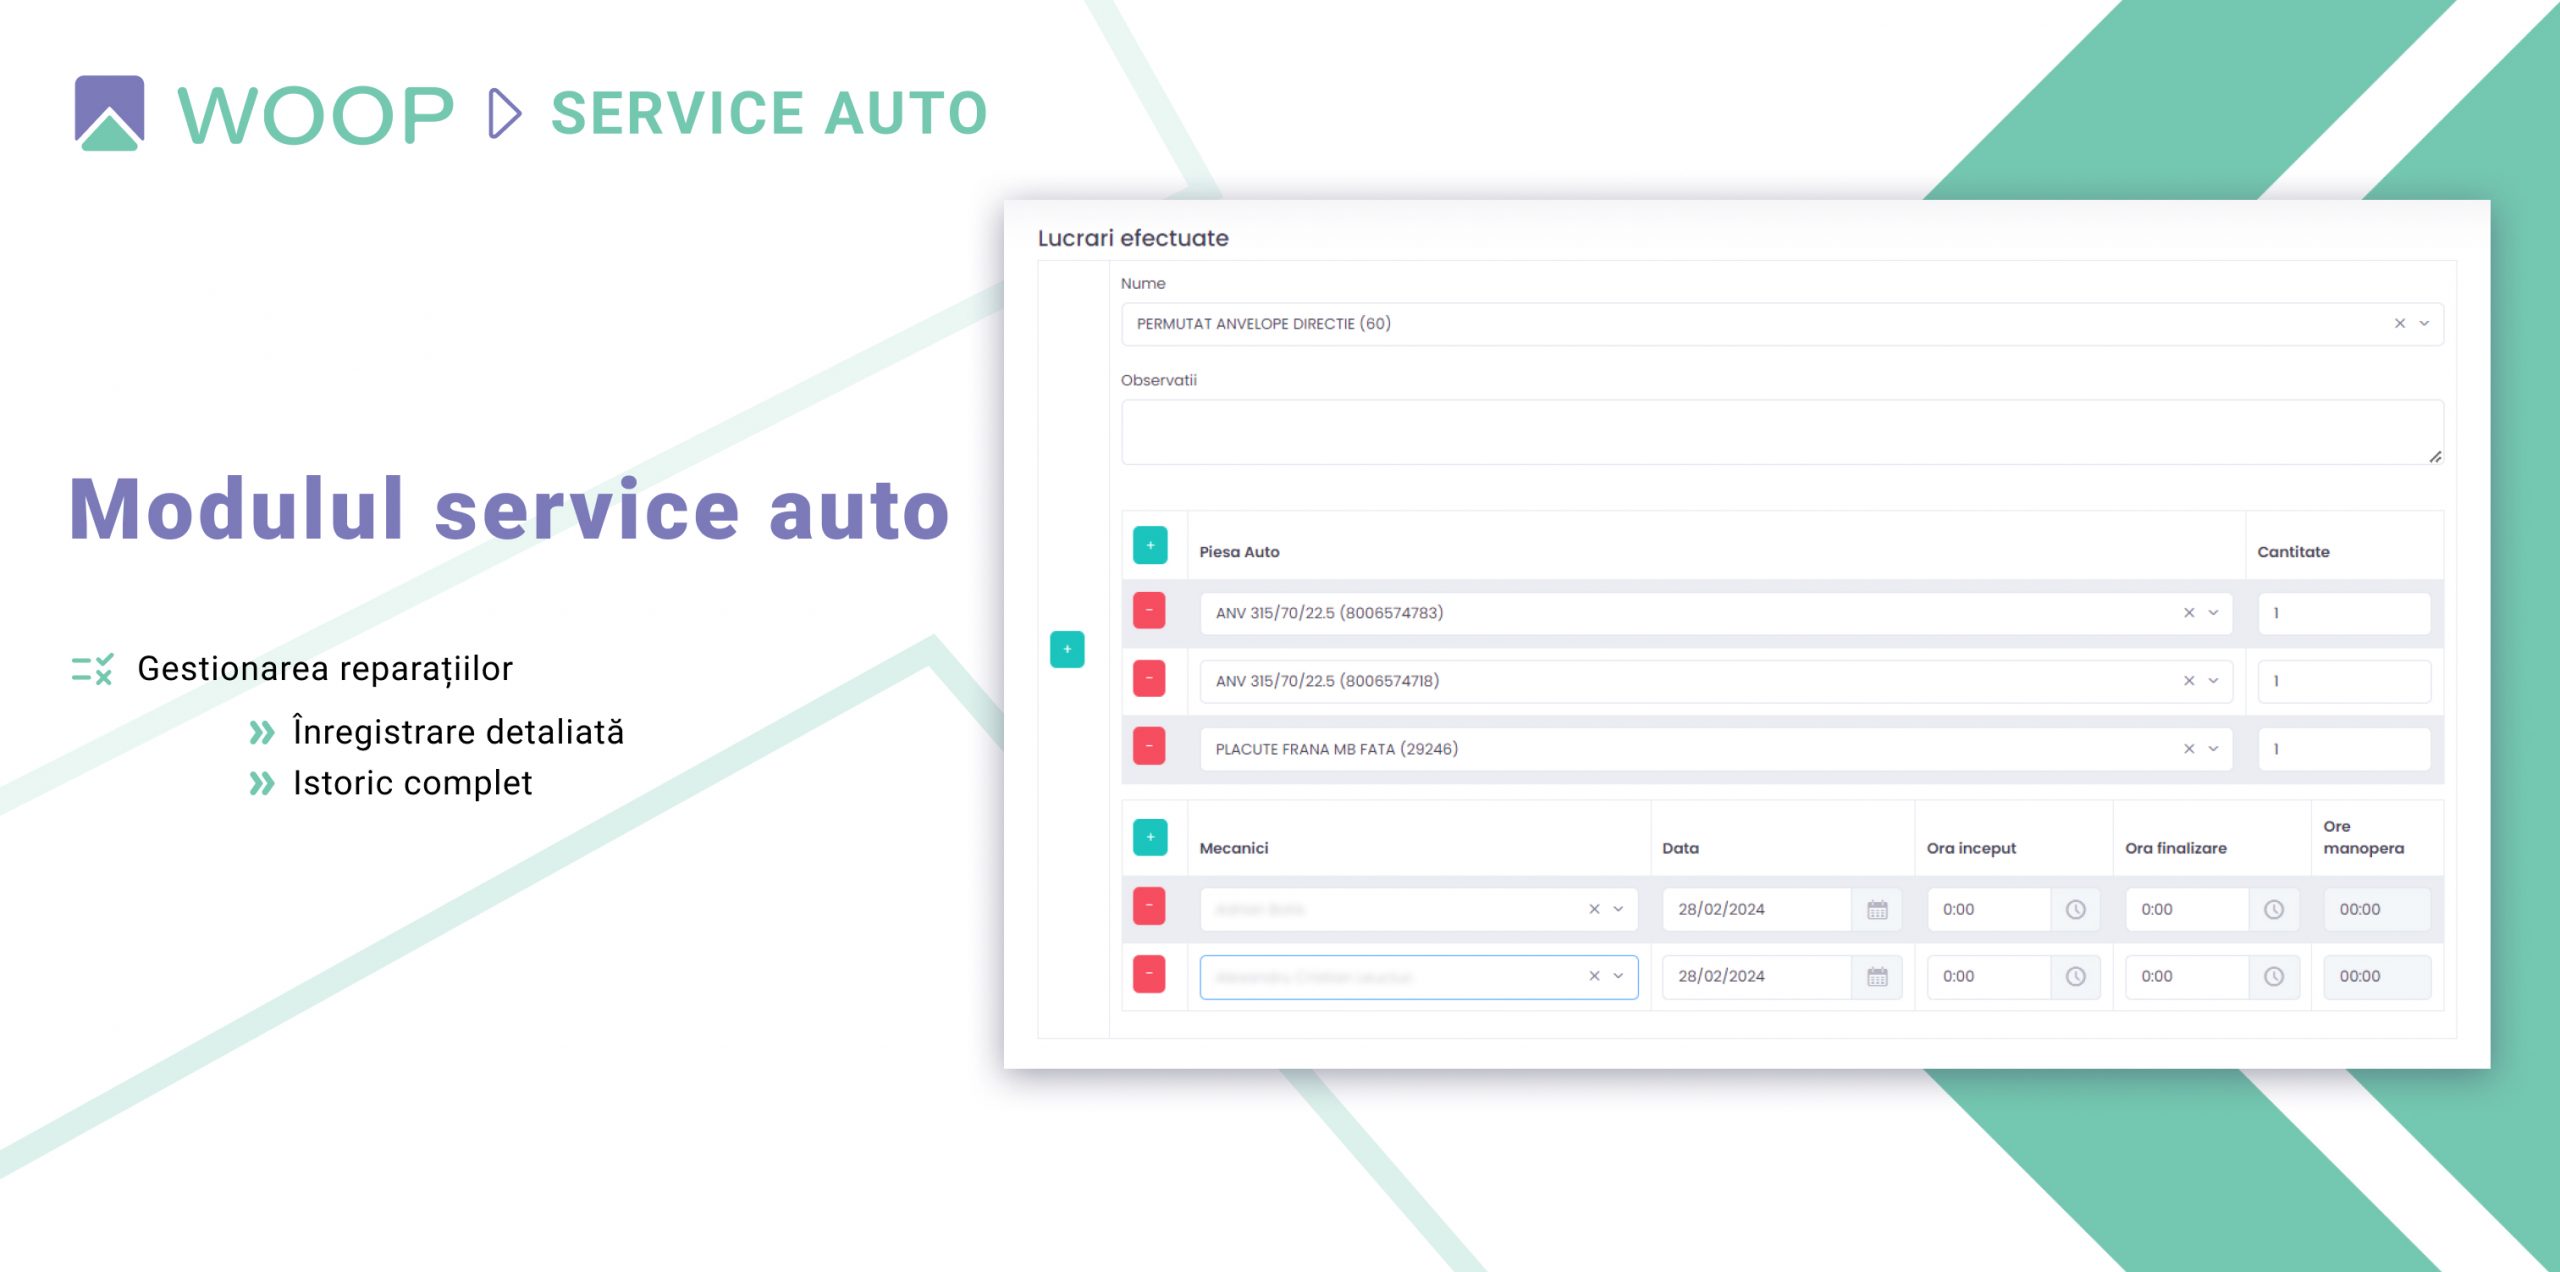
Task: Remove the first mechanic row
Action: pos(1149,906)
